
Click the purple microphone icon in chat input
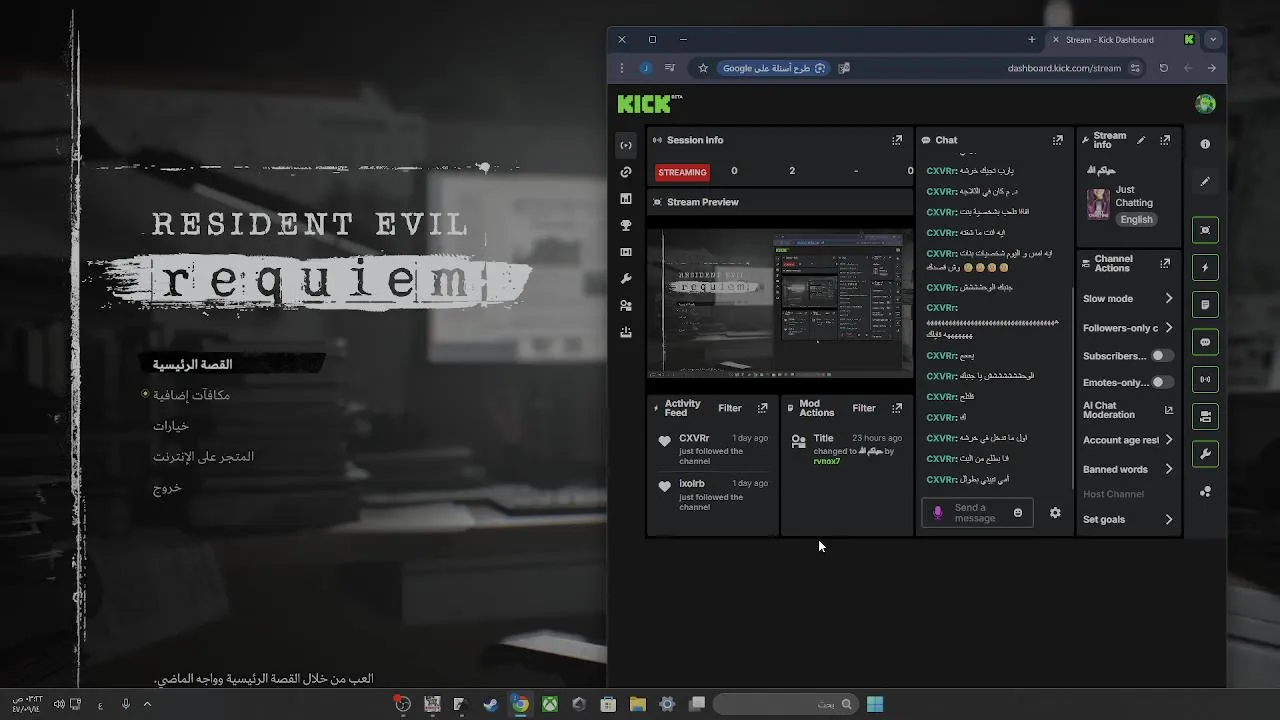[x=938, y=513]
